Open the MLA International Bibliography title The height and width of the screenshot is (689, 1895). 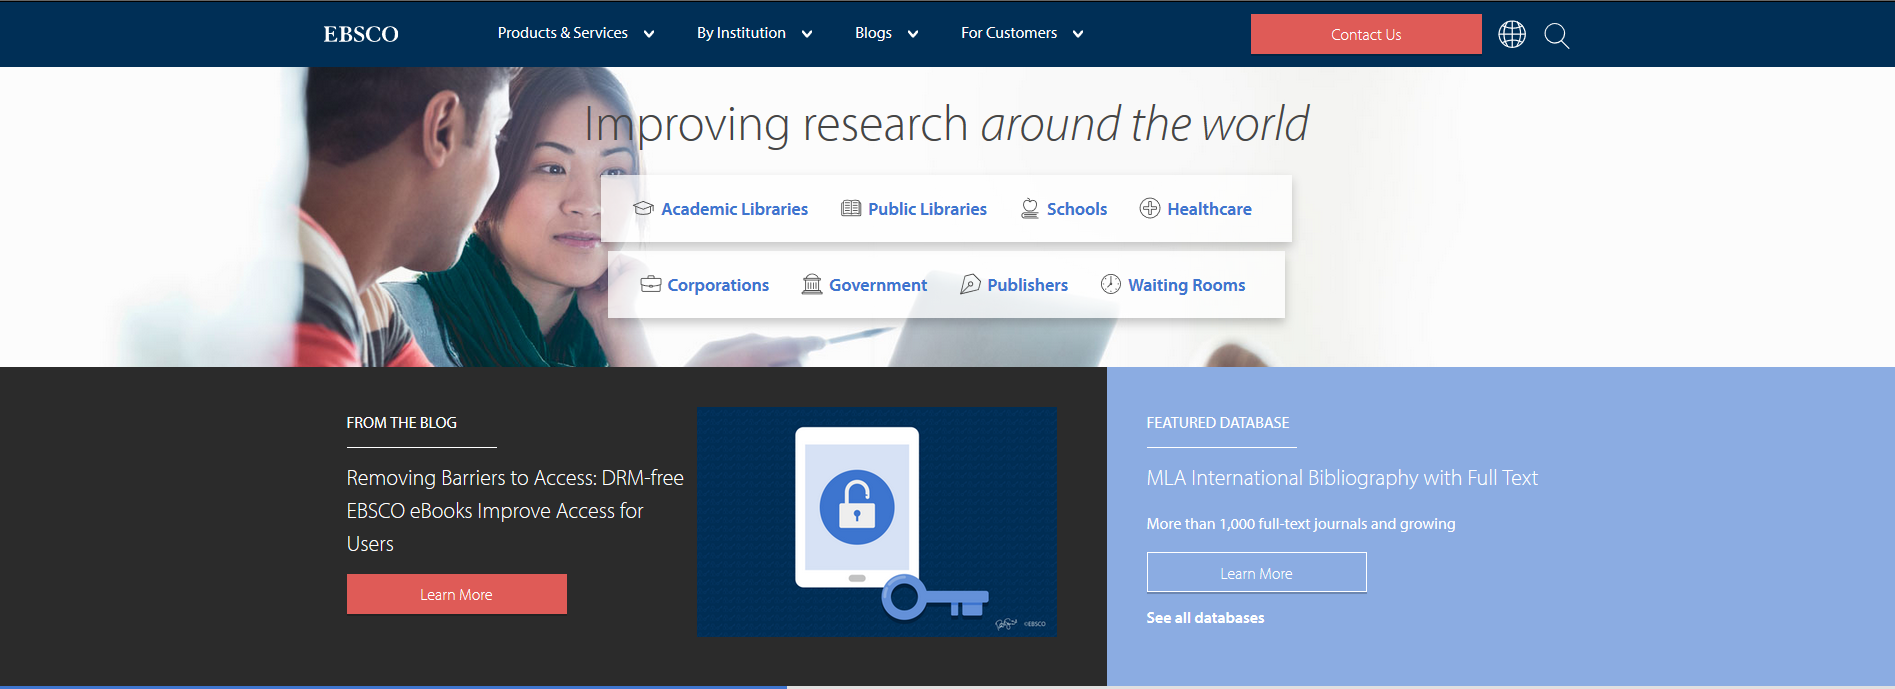click(x=1342, y=478)
